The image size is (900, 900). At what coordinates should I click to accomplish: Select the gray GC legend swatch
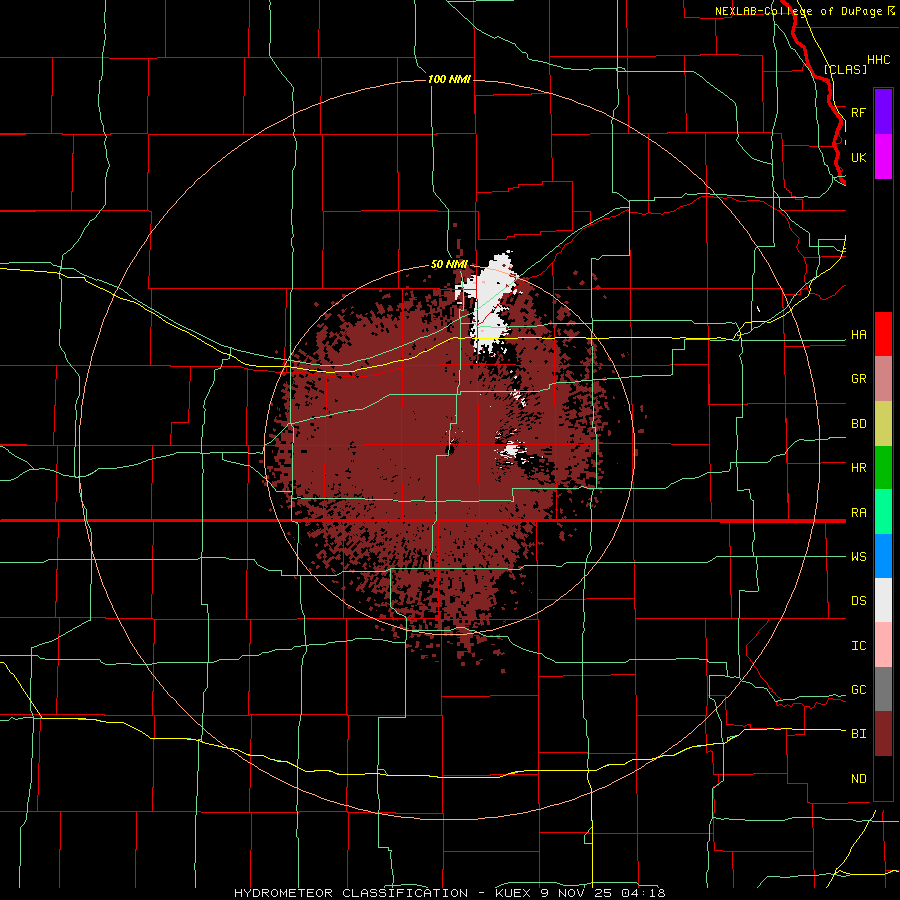coord(883,689)
